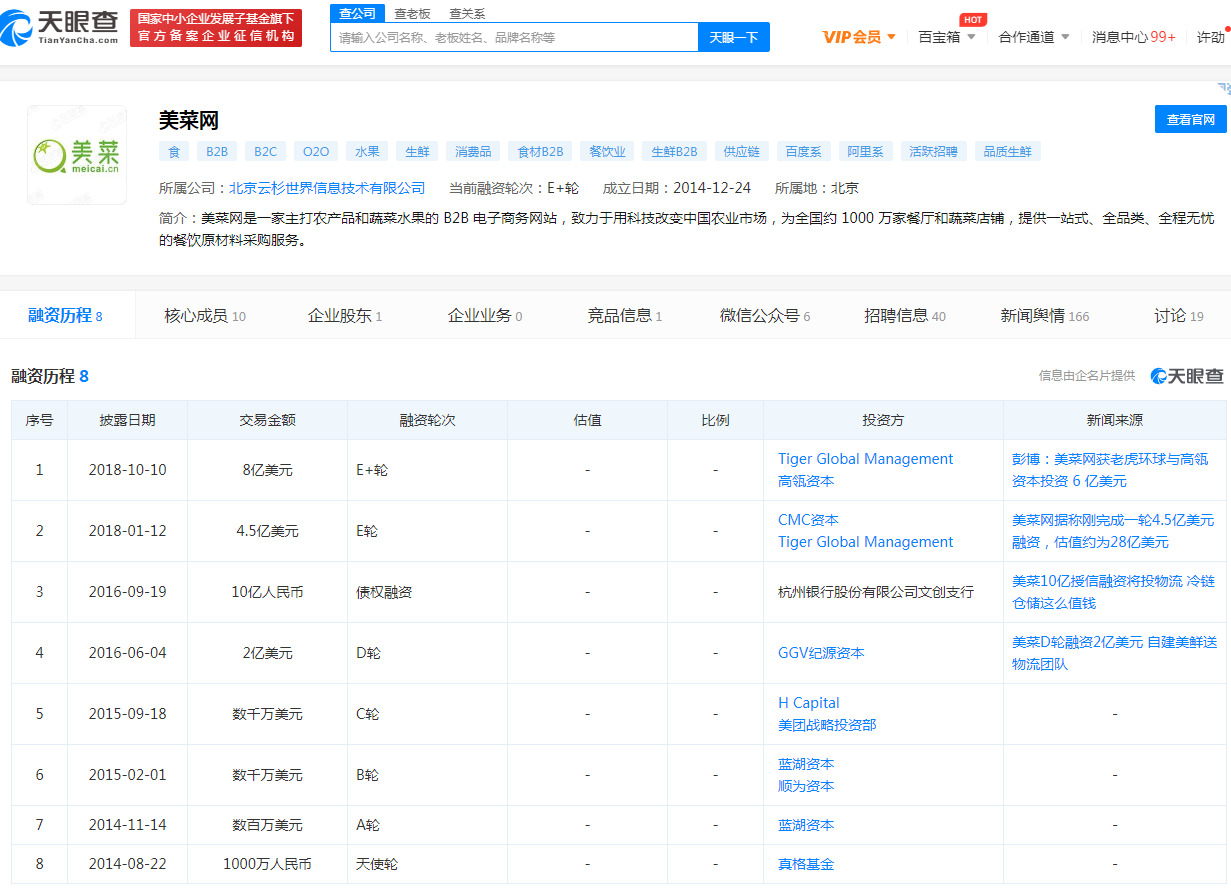Open GGV纪源资本 investor link
This screenshot has height=888, width=1231.
(821, 653)
